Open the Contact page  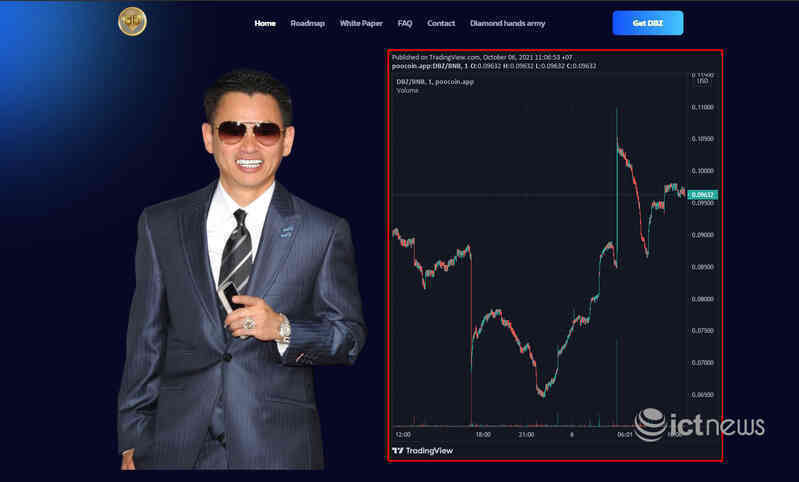[441, 23]
